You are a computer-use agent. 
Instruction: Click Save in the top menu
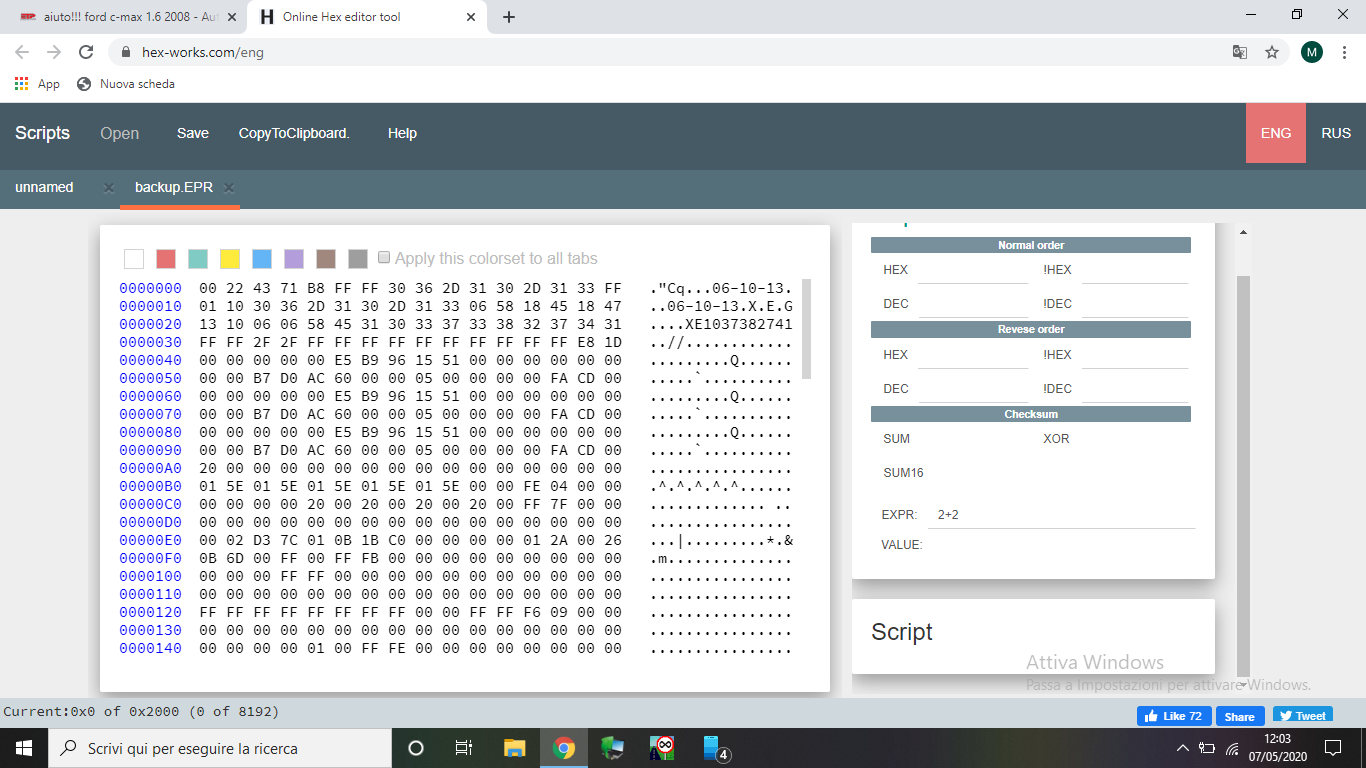pos(193,133)
